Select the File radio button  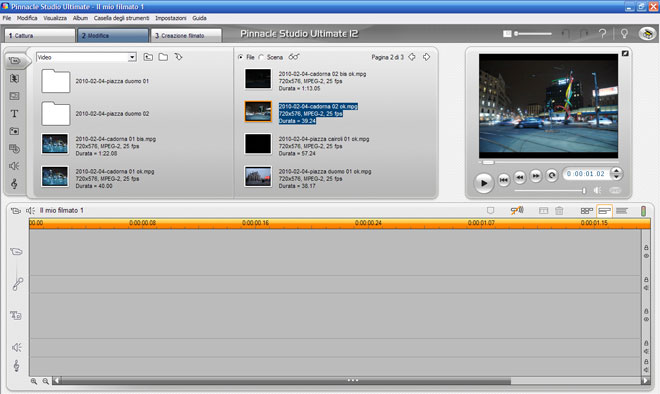point(240,57)
